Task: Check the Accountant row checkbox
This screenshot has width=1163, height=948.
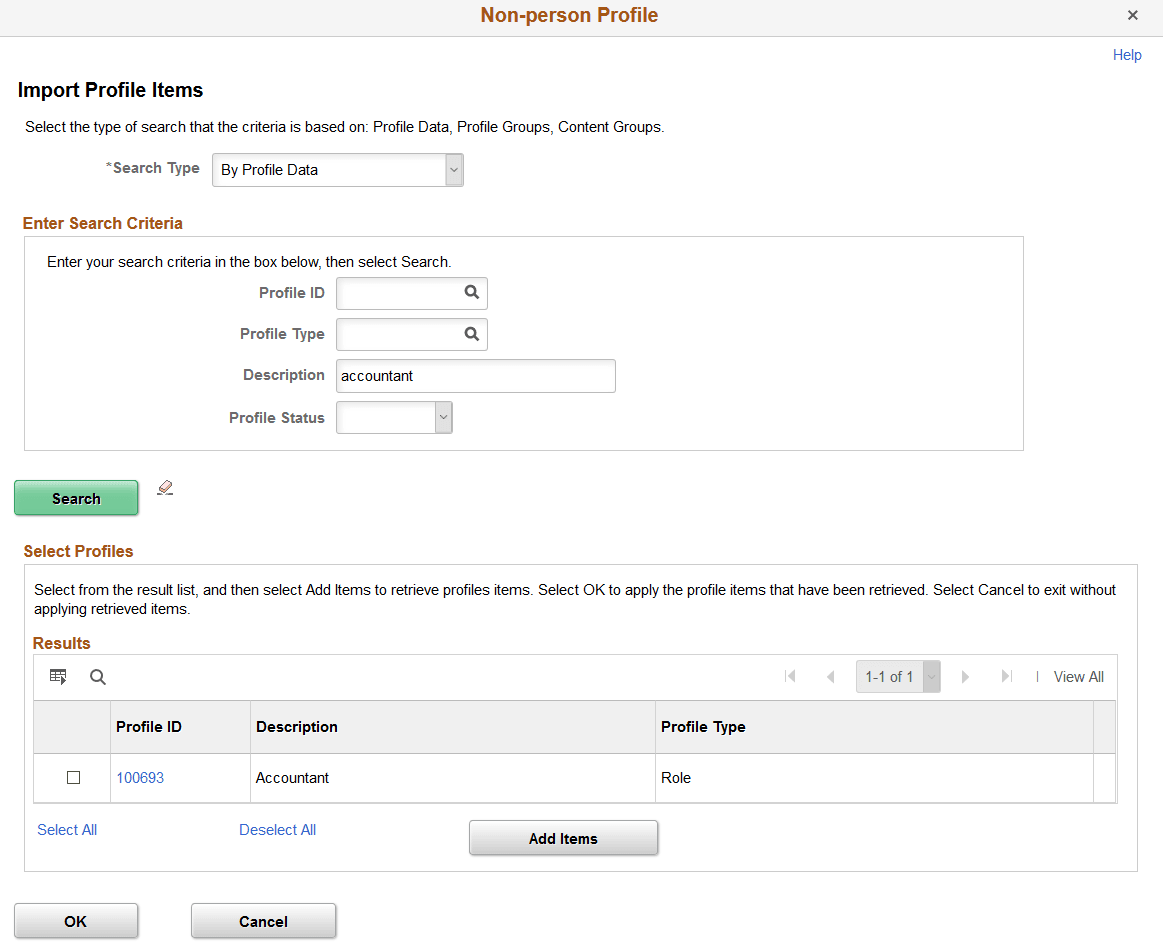Action: pyautogui.click(x=71, y=777)
